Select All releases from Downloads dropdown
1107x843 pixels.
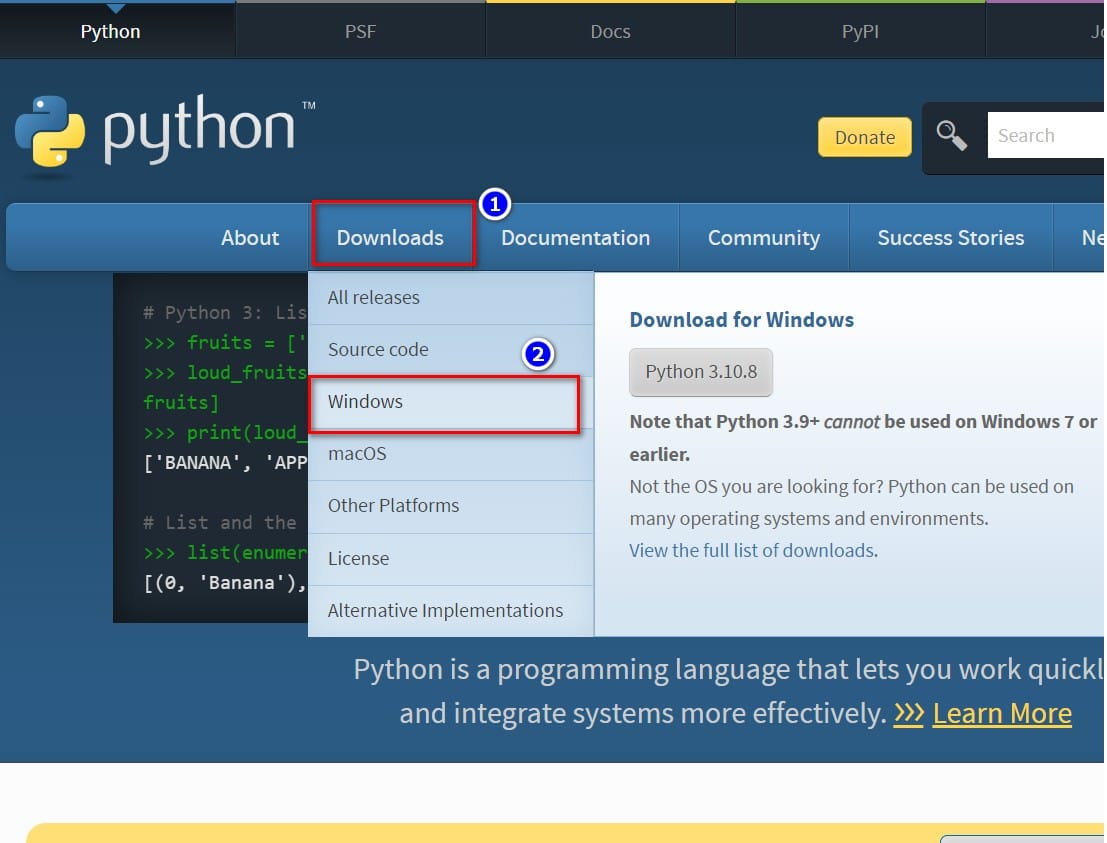pos(450,298)
